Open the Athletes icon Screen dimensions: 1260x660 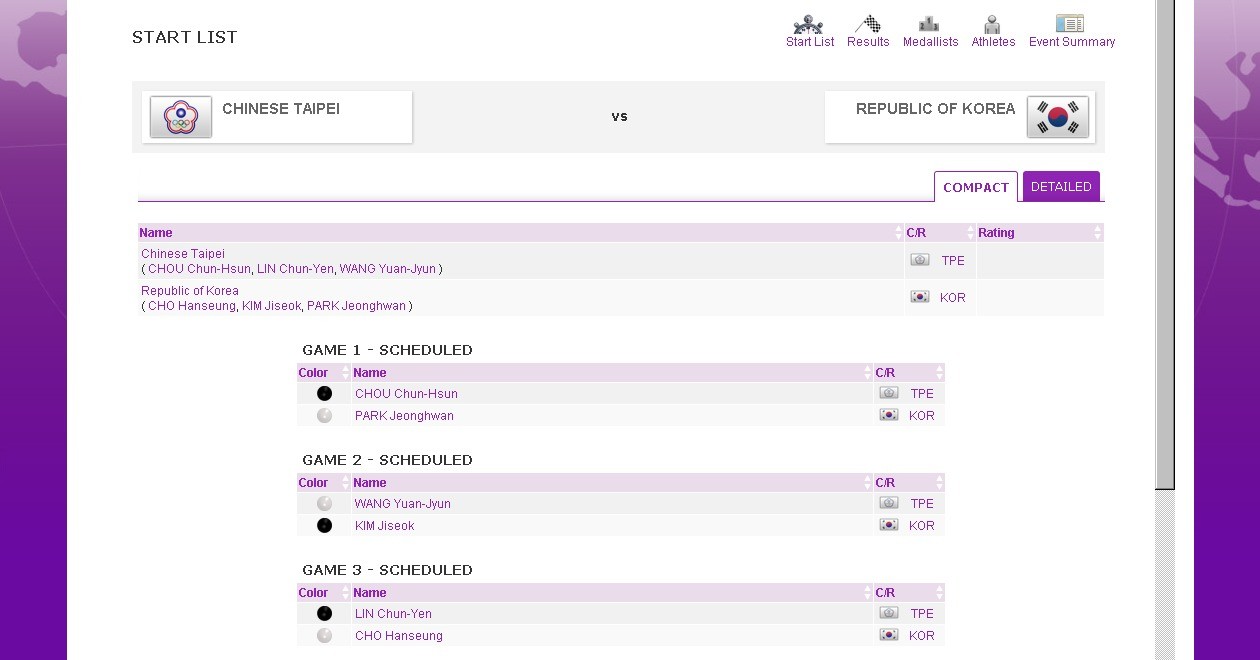point(992,25)
